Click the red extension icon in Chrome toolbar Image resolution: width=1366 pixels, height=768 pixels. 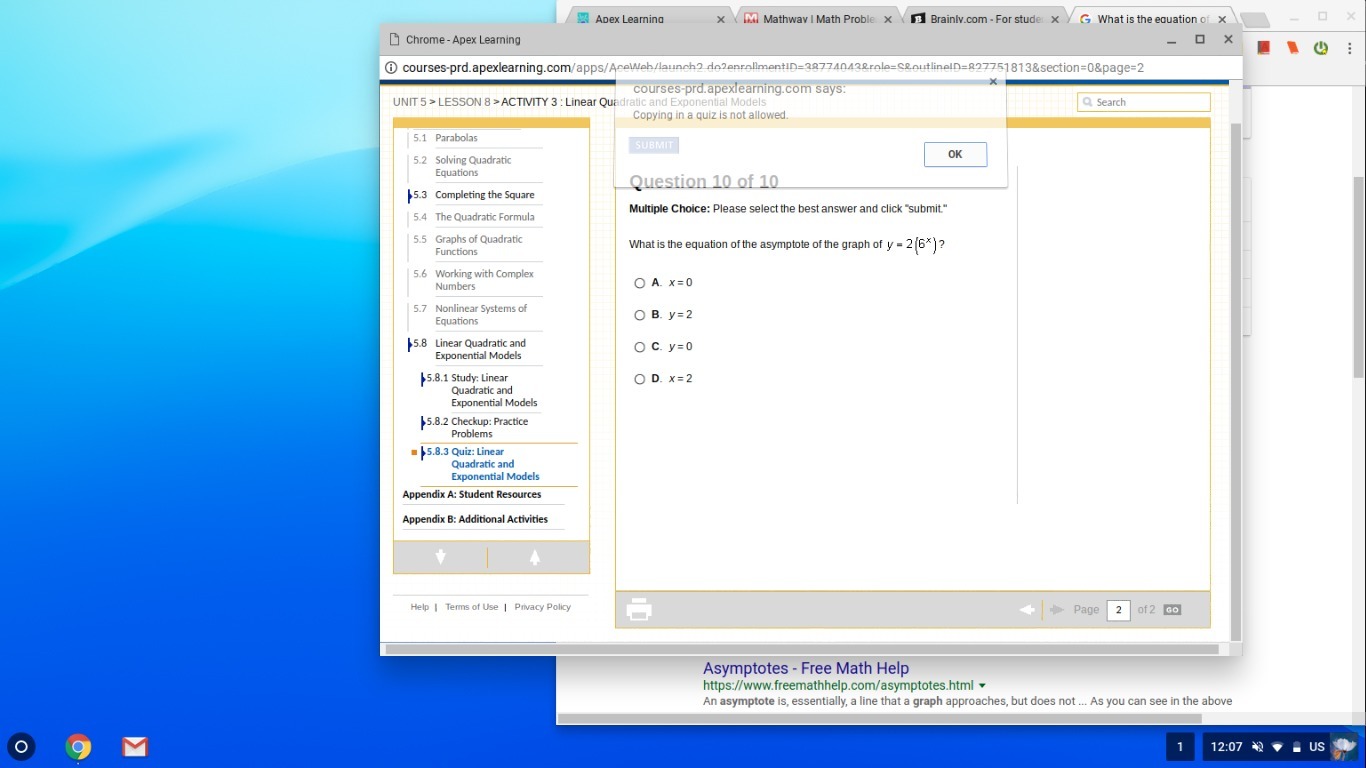point(1264,47)
